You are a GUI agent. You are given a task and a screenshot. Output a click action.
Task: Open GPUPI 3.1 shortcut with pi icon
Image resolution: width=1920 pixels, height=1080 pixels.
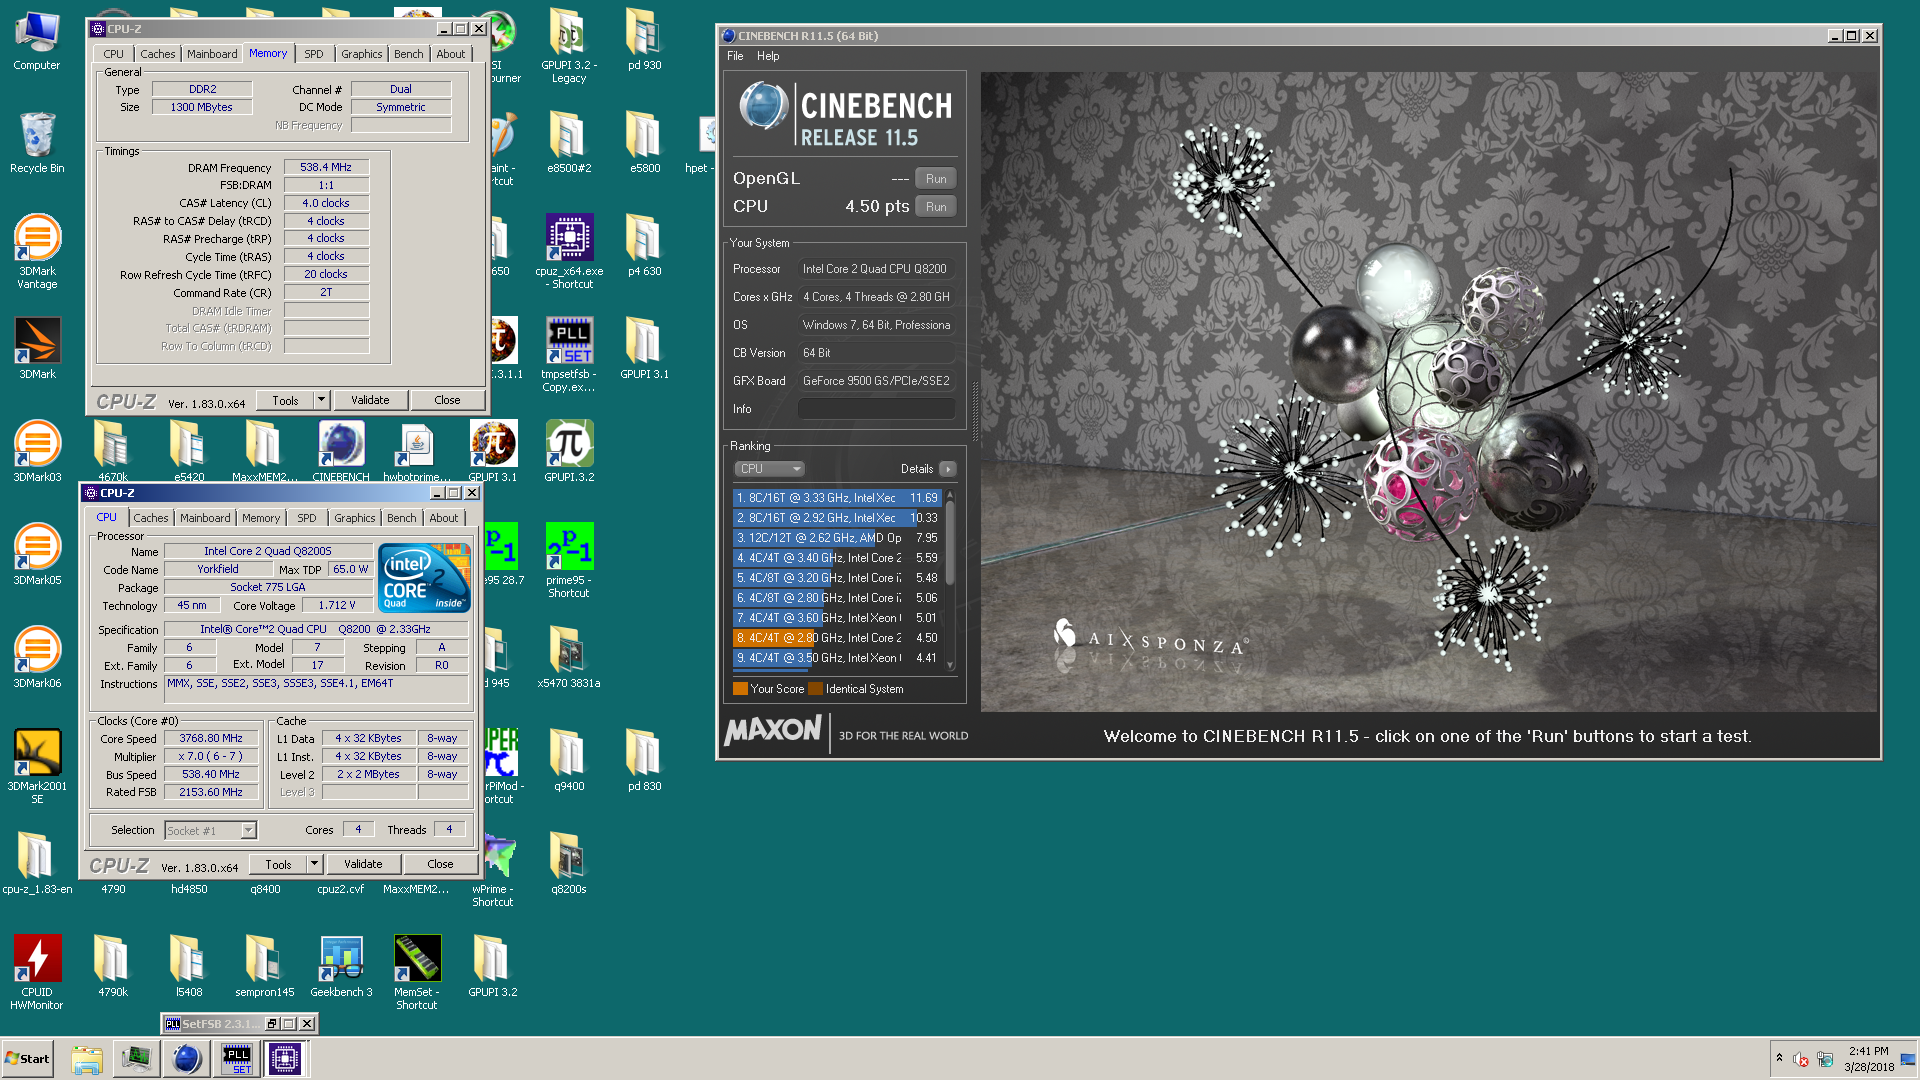coord(493,451)
